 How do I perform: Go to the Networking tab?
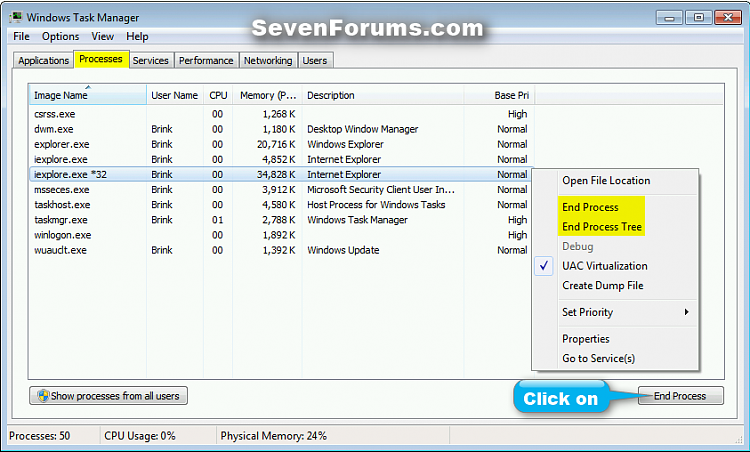click(268, 60)
